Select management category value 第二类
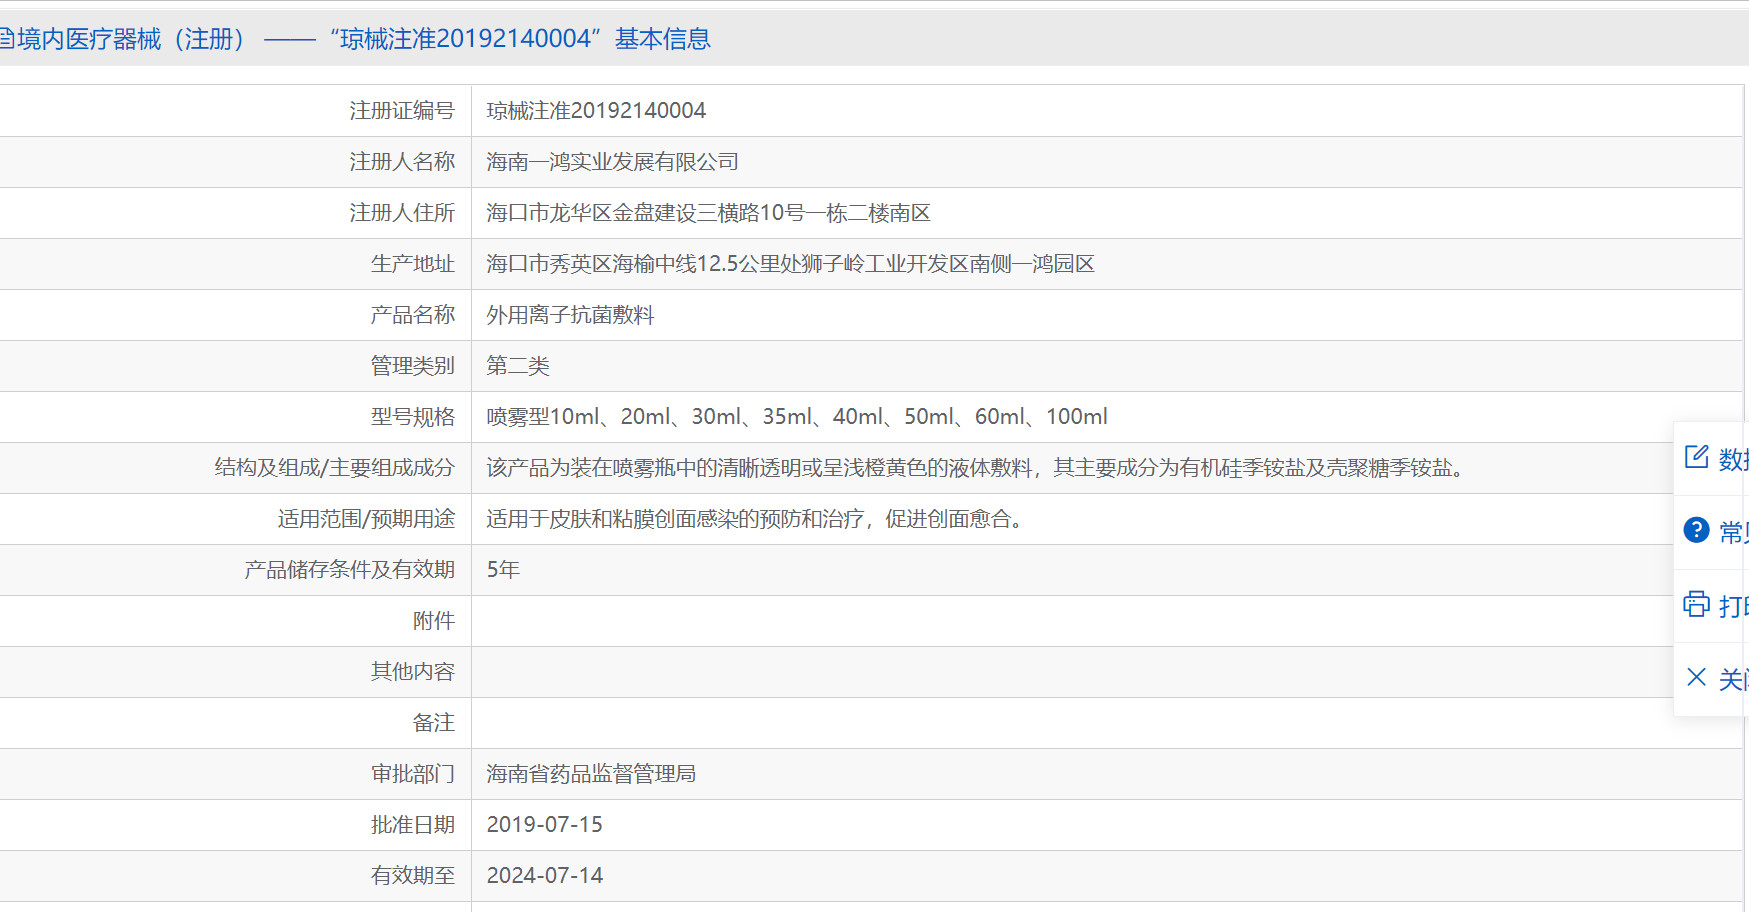The height and width of the screenshot is (912, 1749). [518, 366]
